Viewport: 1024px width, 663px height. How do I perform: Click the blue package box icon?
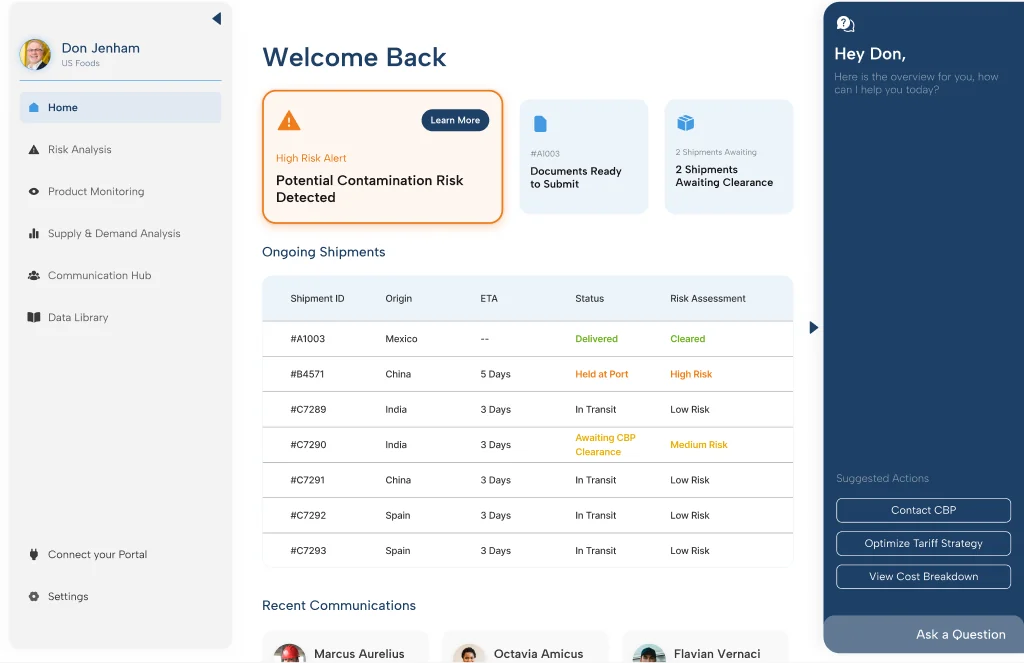point(685,123)
